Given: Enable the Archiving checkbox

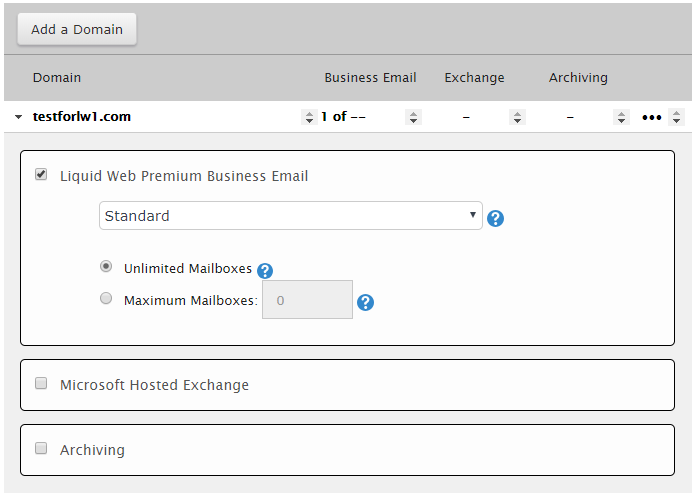Looking at the screenshot, I should 41,448.
